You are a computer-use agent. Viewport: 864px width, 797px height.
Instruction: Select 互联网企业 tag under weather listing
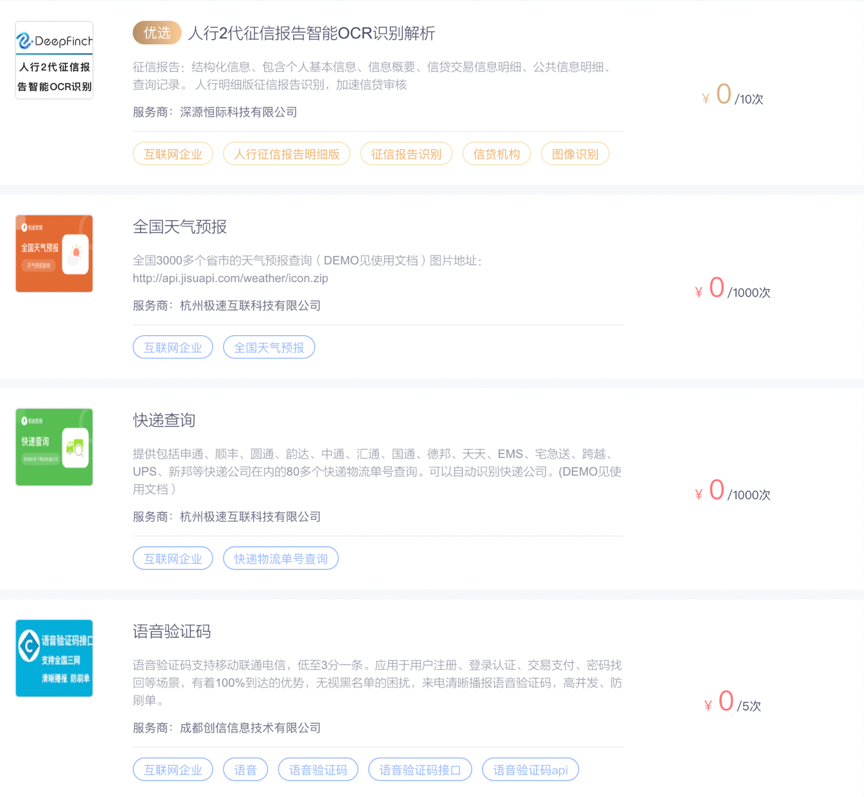[173, 347]
